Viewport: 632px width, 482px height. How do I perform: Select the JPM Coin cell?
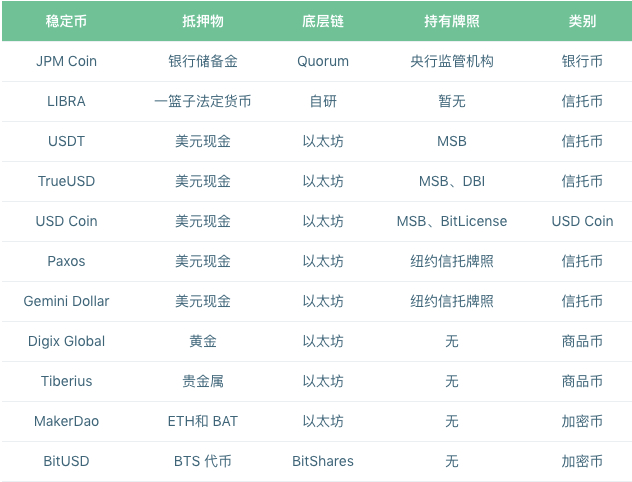pyautogui.click(x=66, y=61)
